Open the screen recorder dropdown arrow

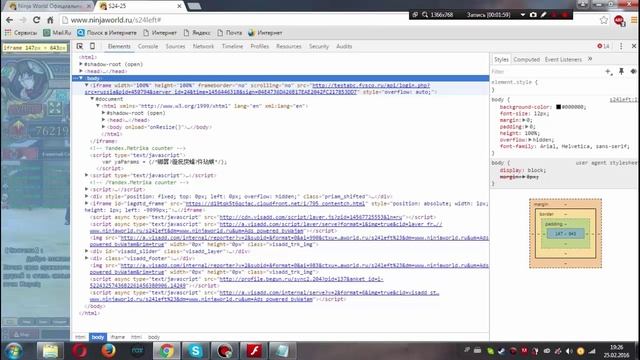pos(523,15)
